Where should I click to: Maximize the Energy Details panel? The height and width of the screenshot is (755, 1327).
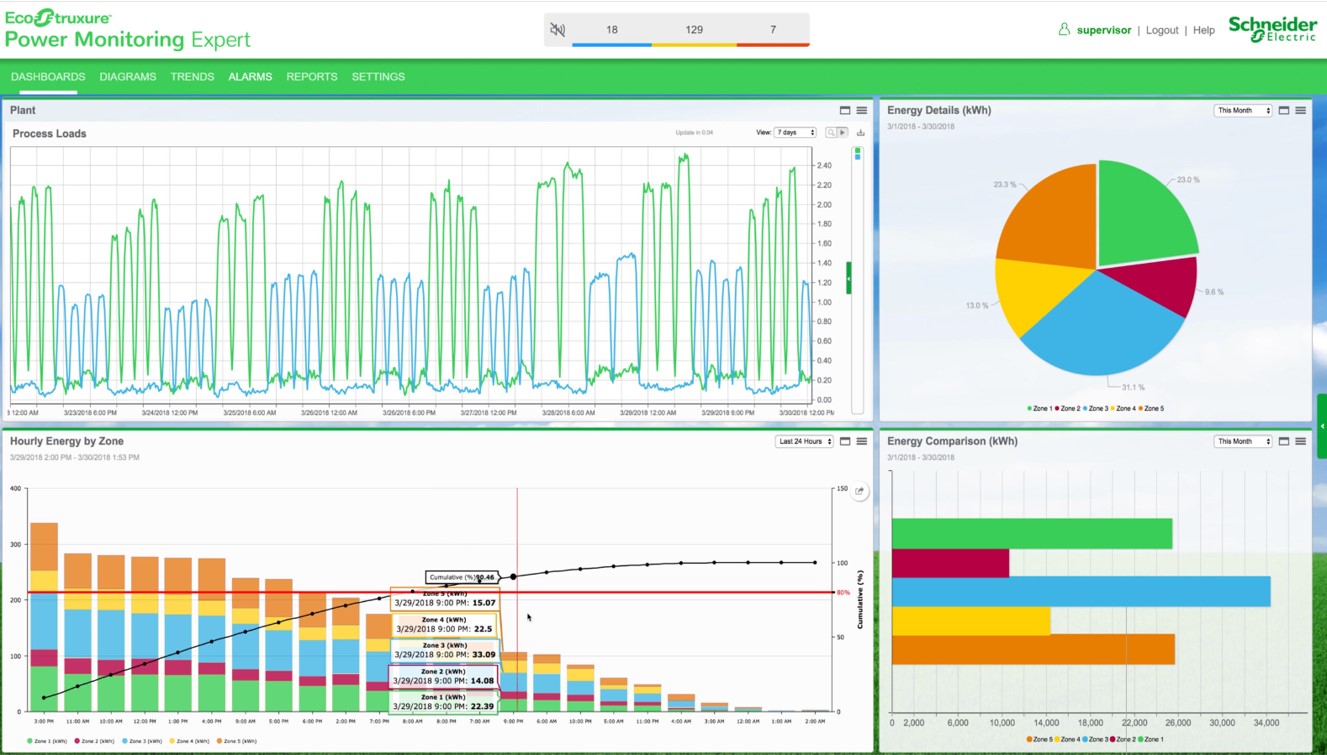tap(1284, 110)
